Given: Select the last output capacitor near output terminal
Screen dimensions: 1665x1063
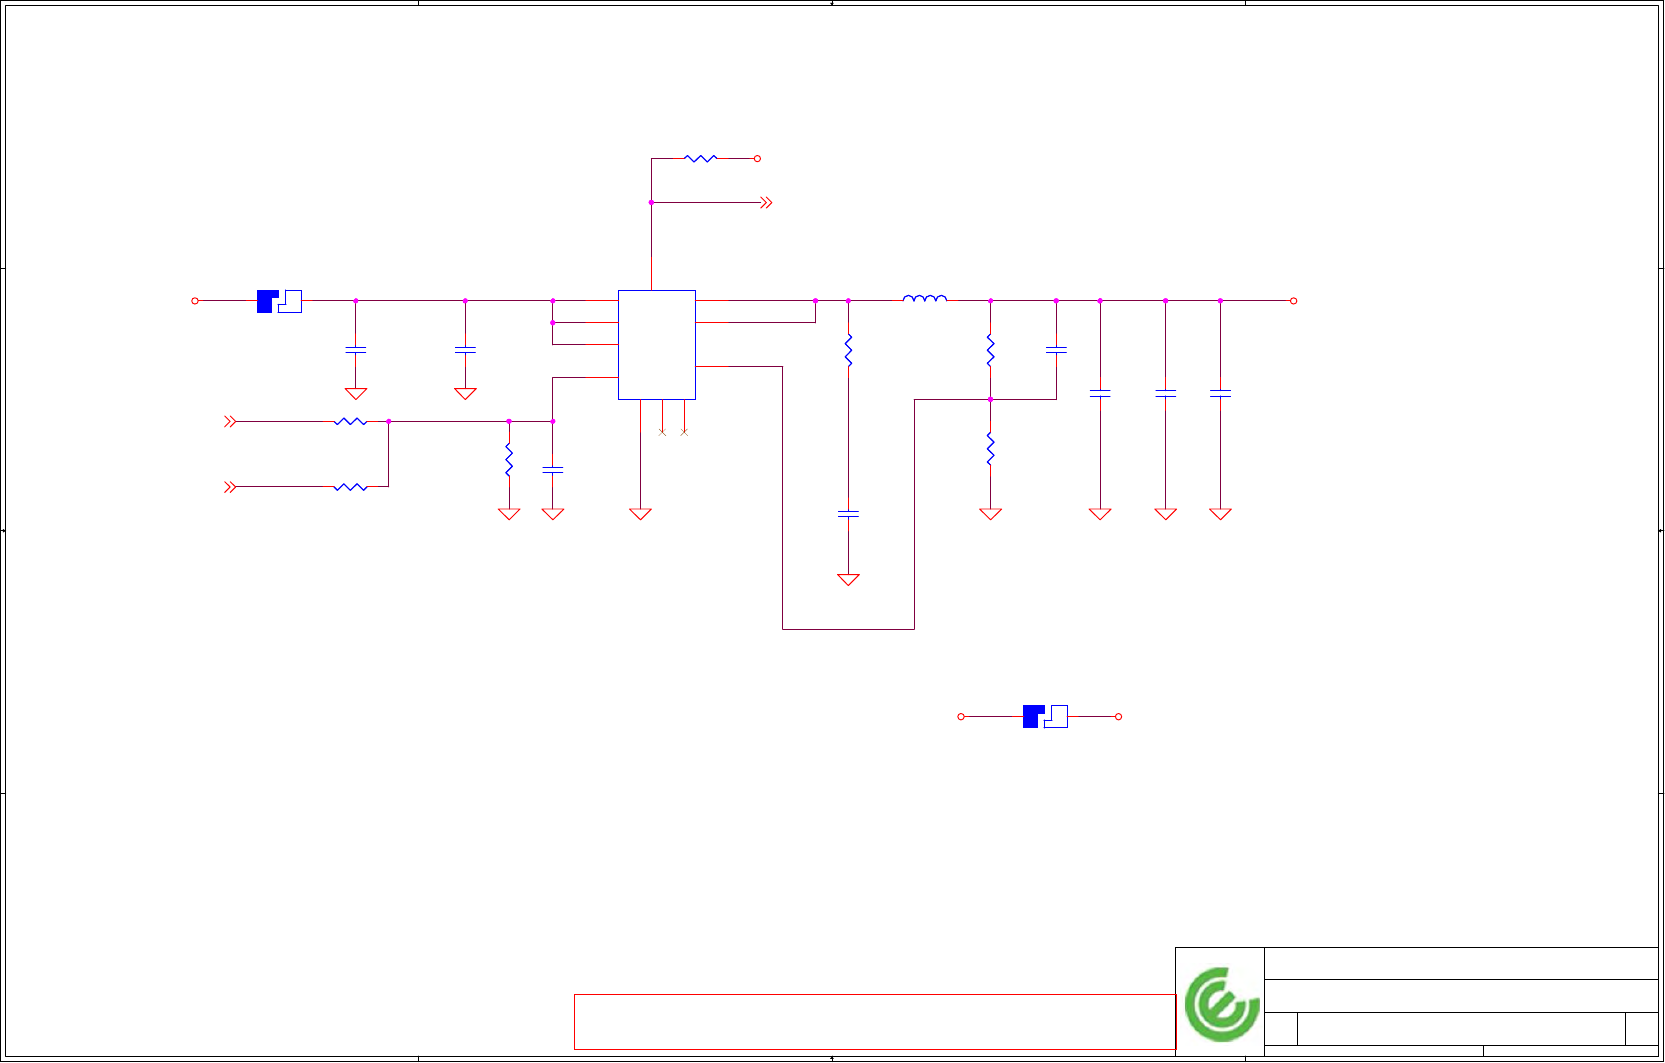Looking at the screenshot, I should click(x=1220, y=394).
